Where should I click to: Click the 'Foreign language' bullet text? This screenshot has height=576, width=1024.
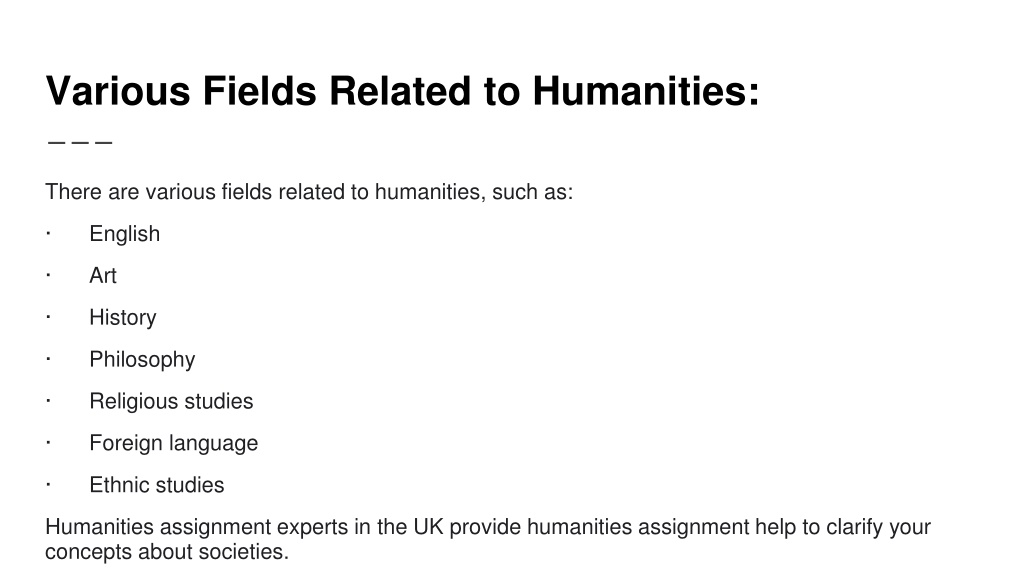point(173,443)
